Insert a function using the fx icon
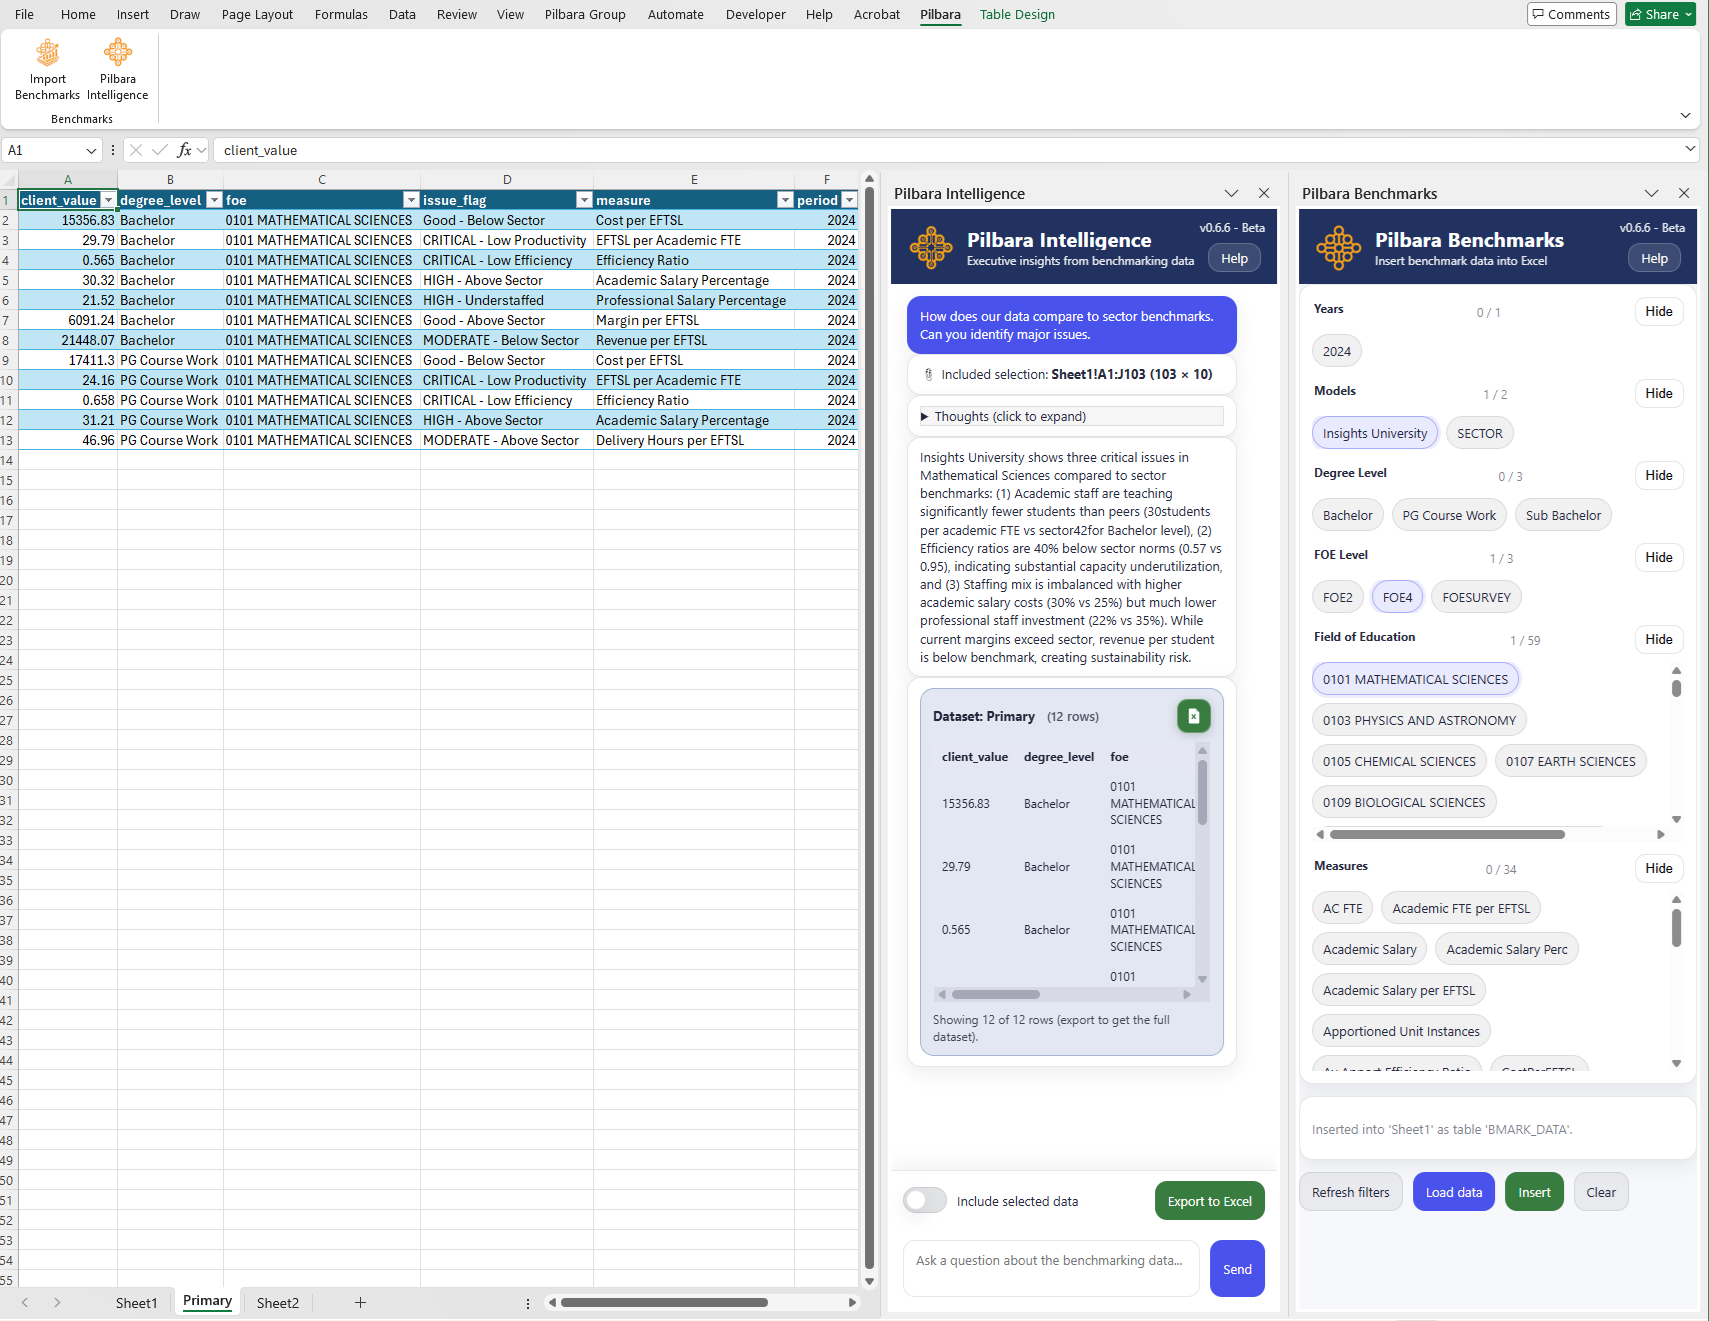 coord(185,149)
